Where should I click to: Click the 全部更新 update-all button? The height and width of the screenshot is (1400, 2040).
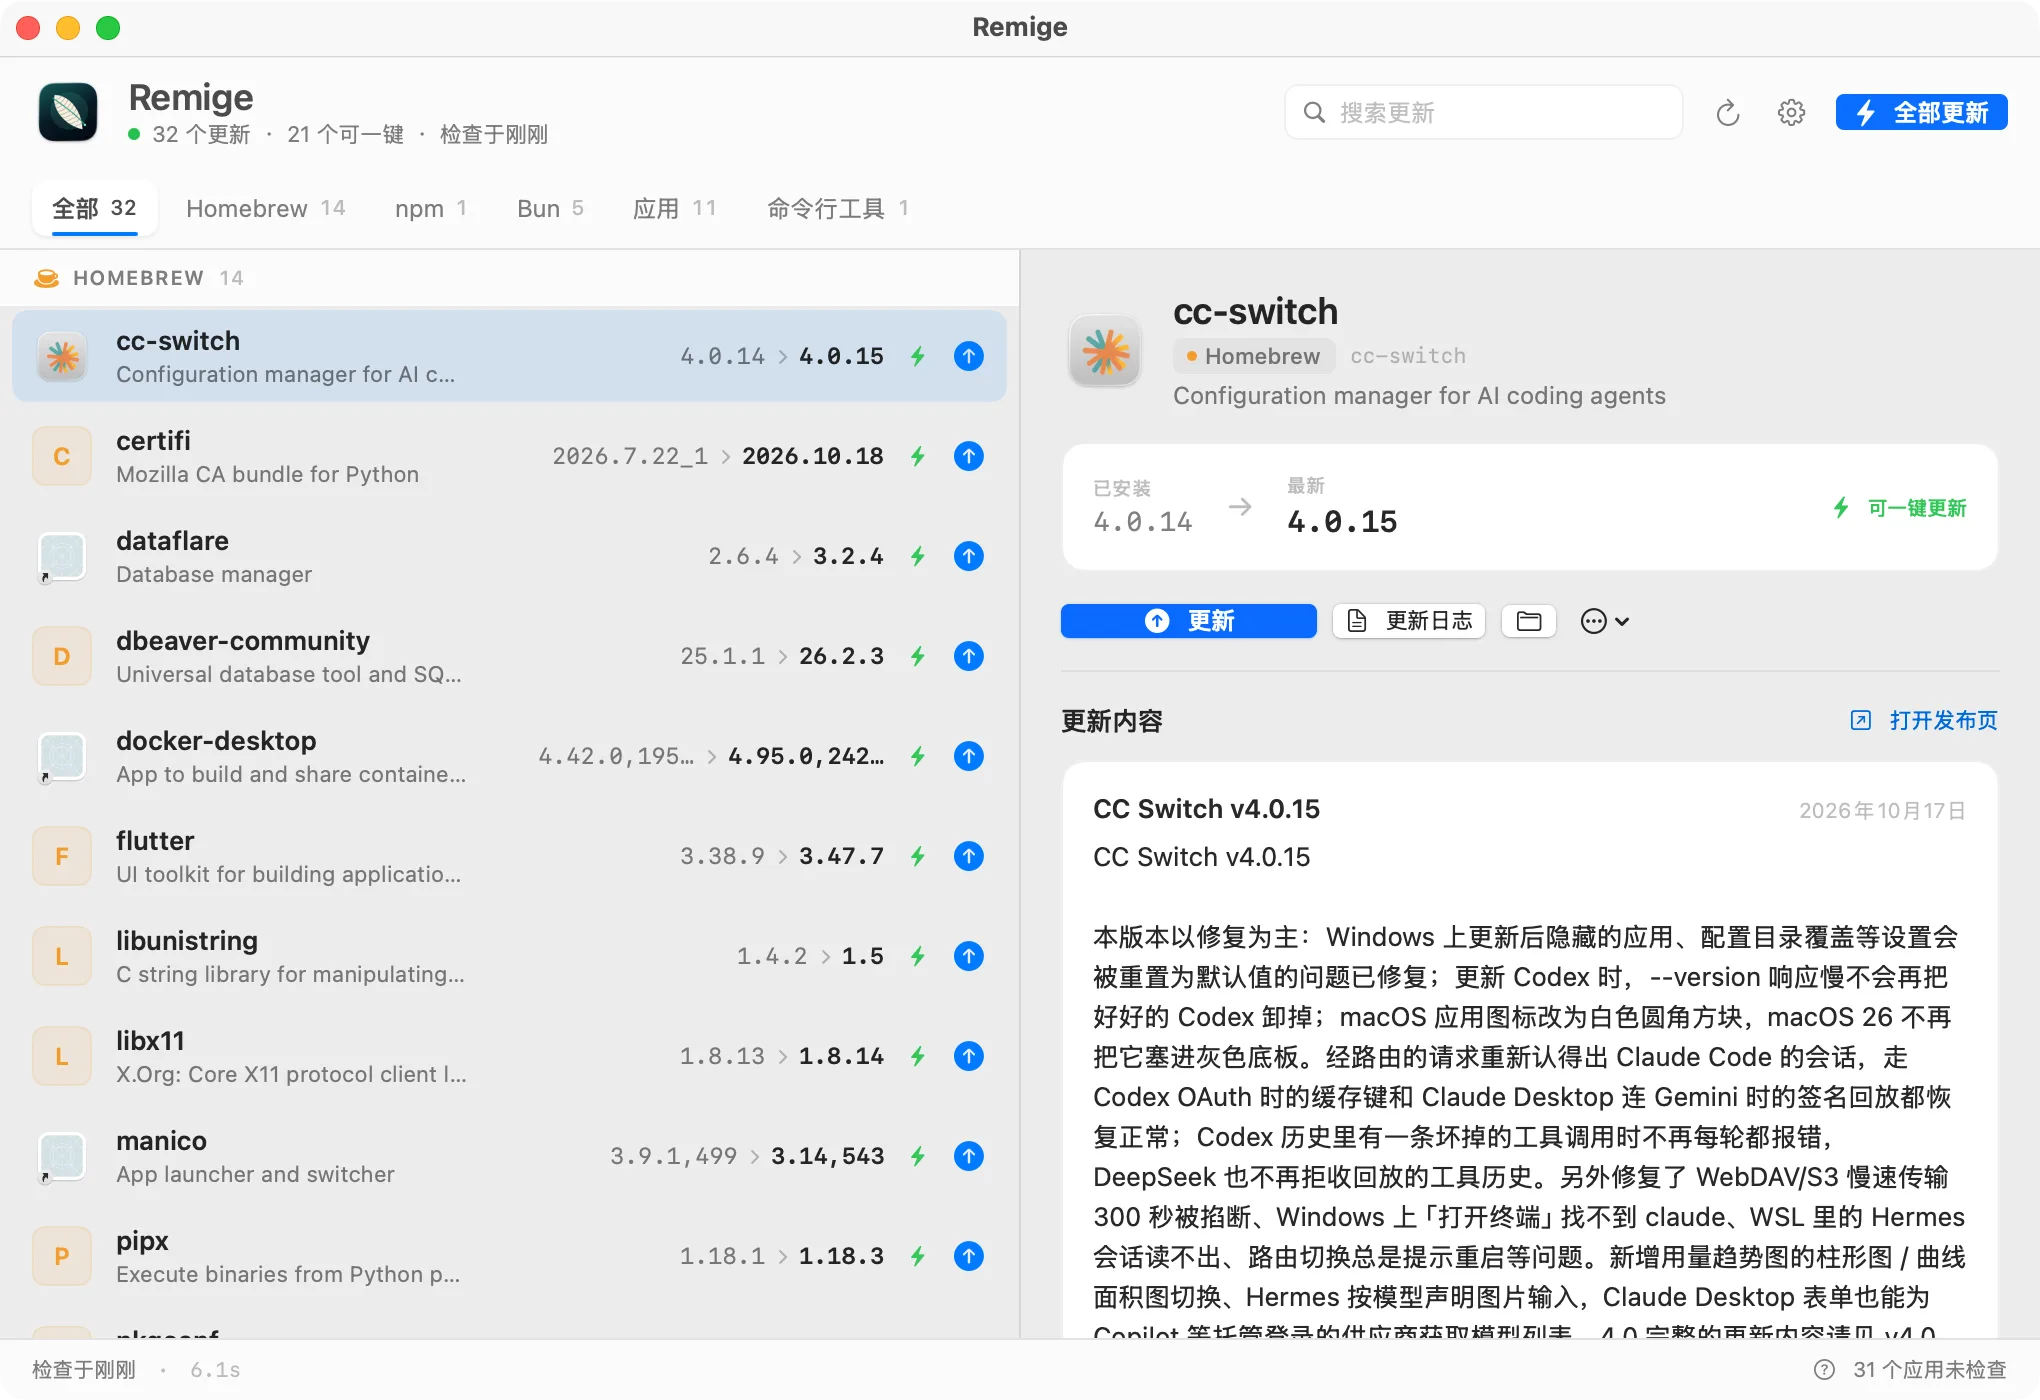pyautogui.click(x=1921, y=113)
